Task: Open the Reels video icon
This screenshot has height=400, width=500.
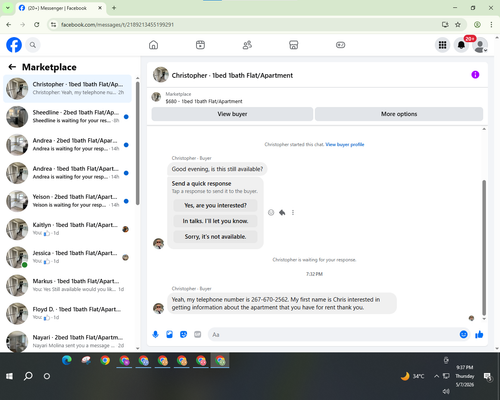Action: [x=200, y=45]
